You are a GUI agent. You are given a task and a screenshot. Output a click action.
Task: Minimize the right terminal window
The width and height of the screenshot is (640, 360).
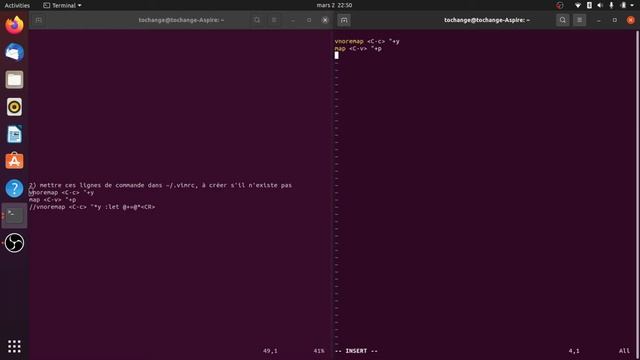point(598,20)
